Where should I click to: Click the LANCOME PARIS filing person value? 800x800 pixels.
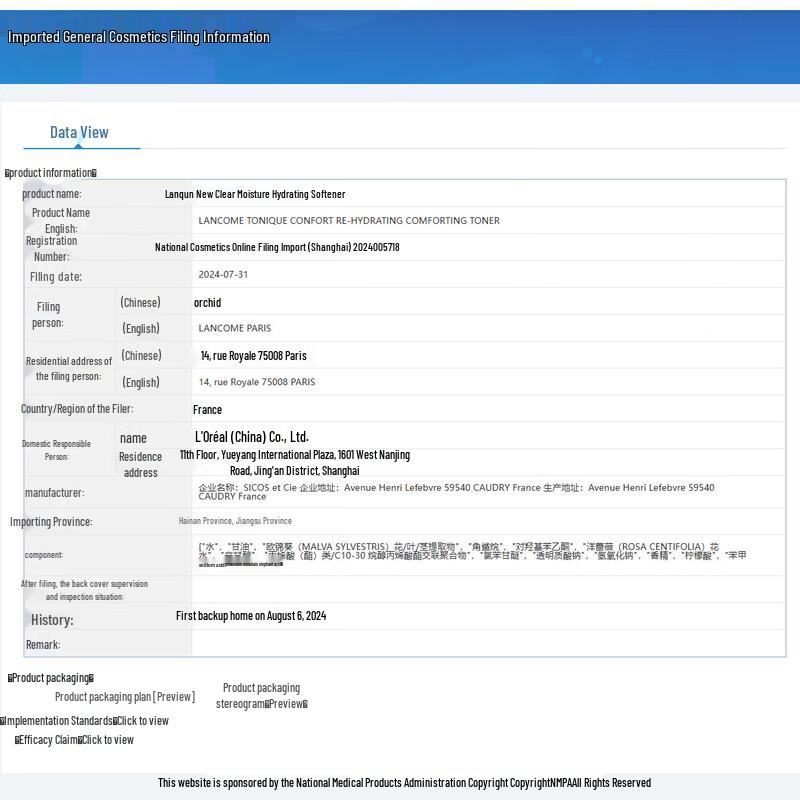(x=235, y=328)
